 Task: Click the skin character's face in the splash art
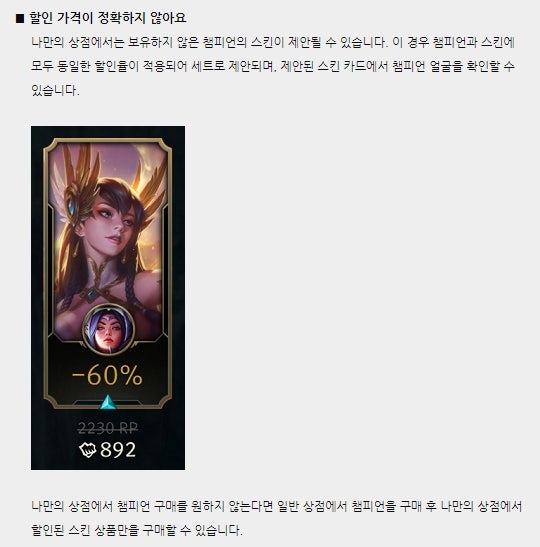tap(117, 222)
